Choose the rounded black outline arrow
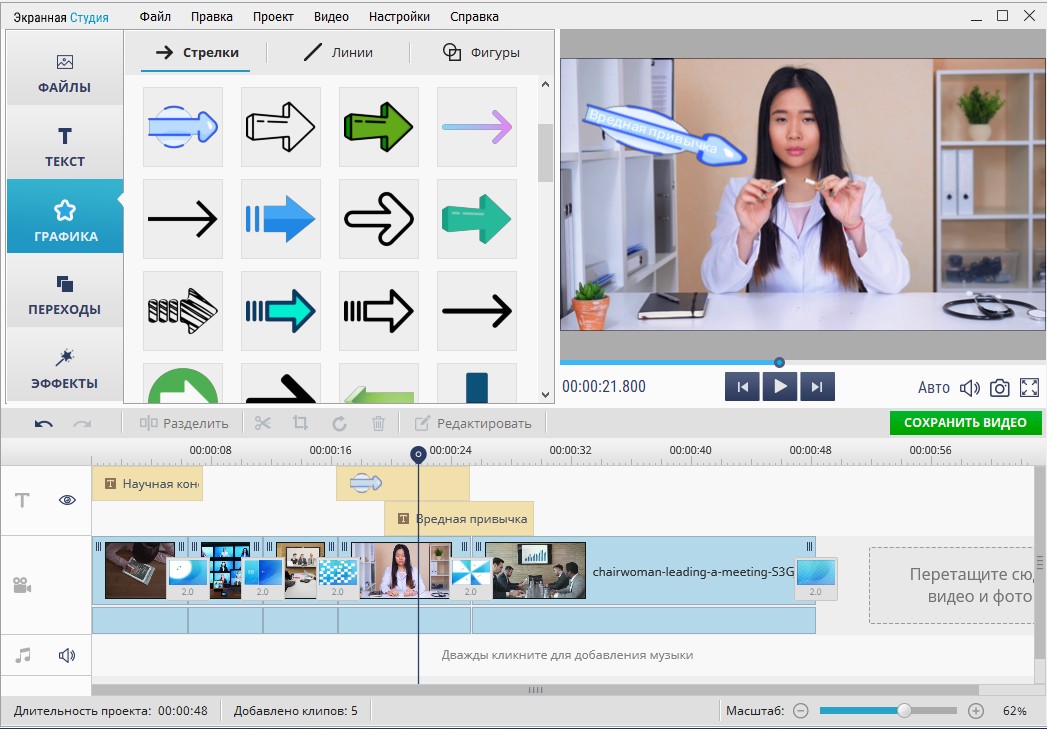 pyautogui.click(x=379, y=218)
